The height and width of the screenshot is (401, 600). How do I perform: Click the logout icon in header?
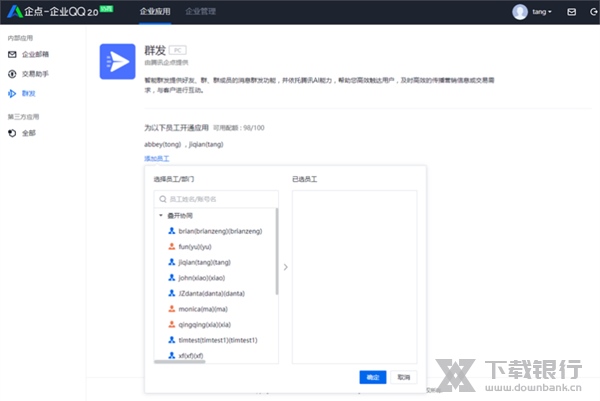593,12
